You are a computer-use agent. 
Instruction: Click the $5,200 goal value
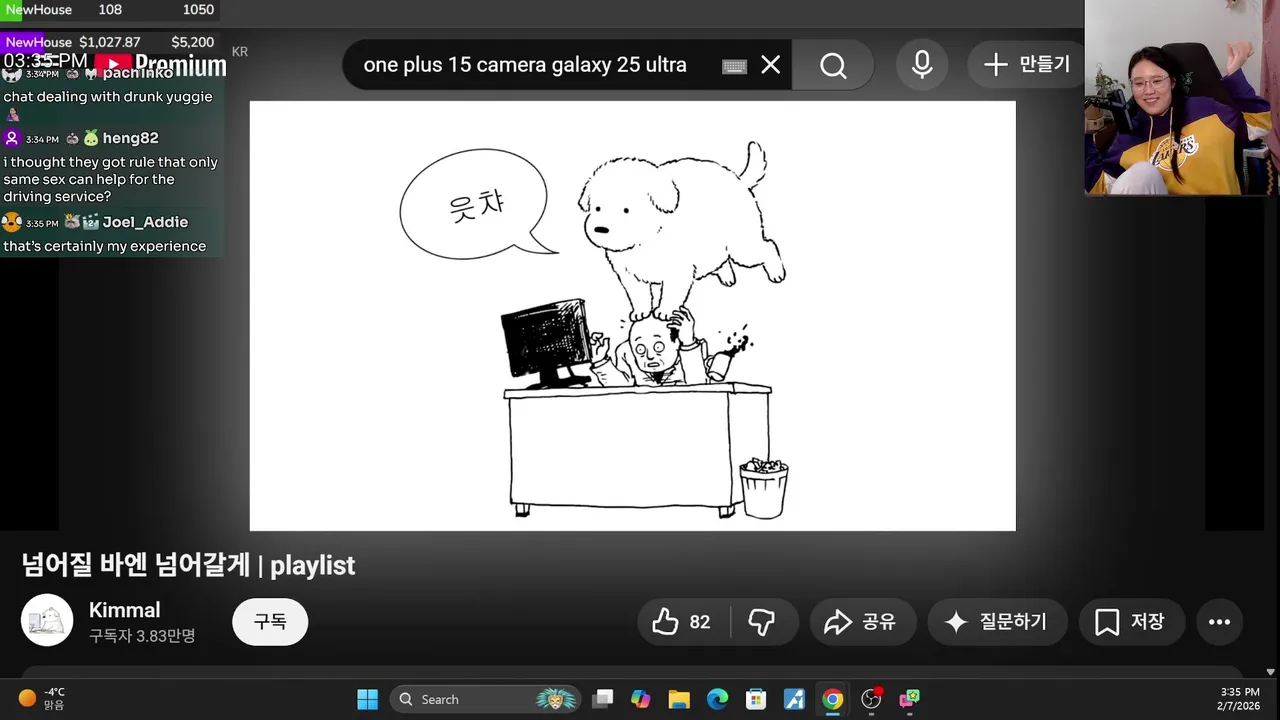pyautogui.click(x=192, y=42)
